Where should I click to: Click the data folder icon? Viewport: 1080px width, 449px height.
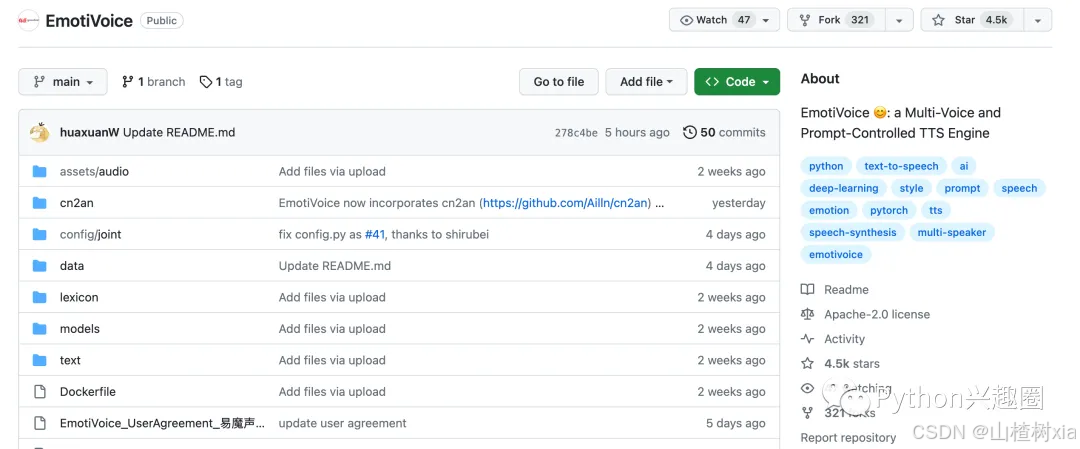coord(39,266)
